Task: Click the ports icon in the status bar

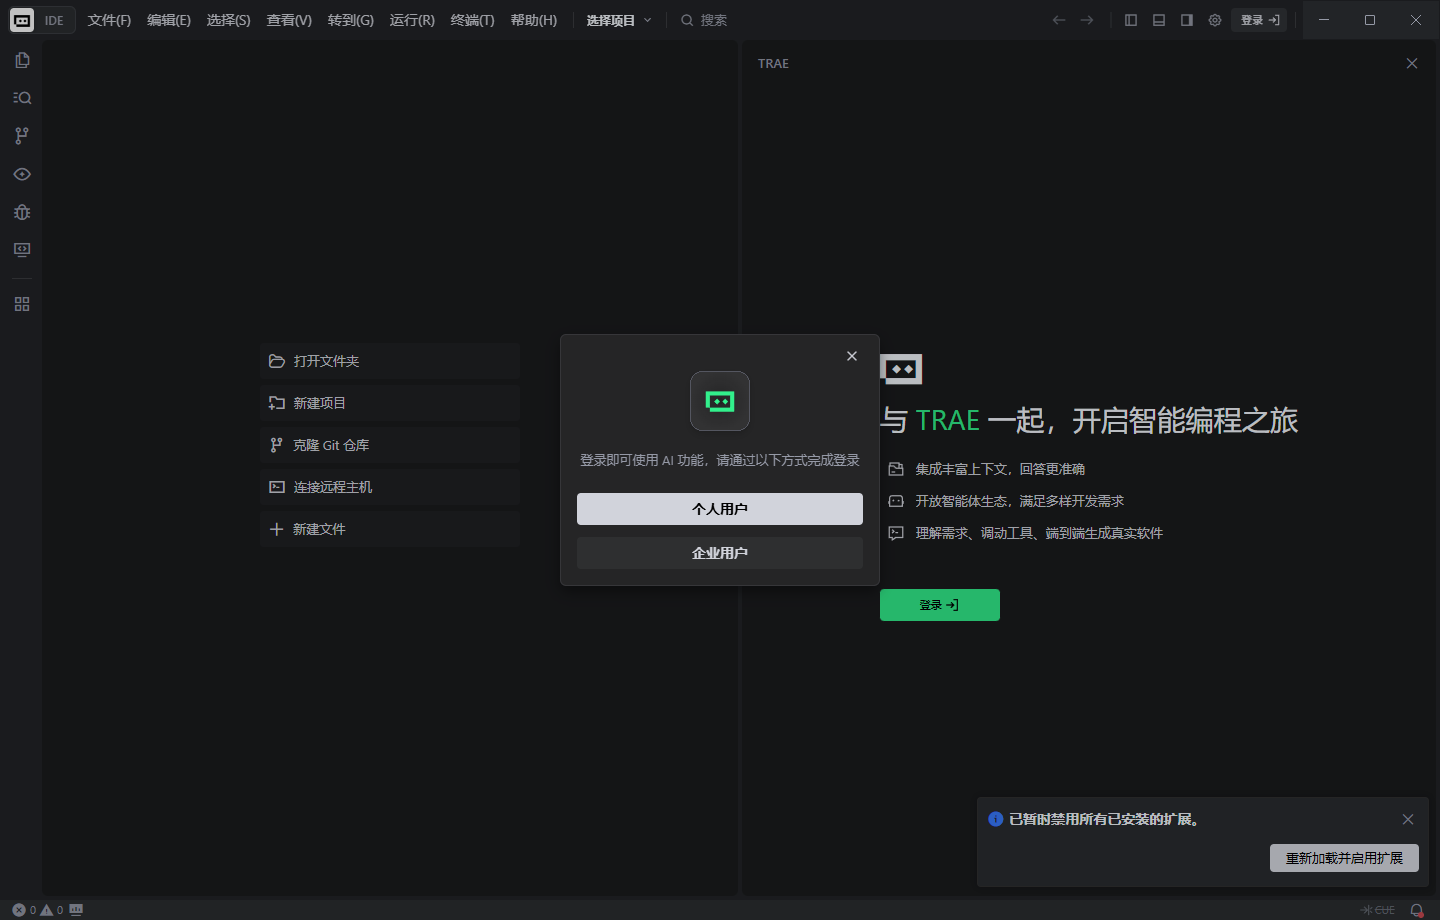Action: [76, 910]
